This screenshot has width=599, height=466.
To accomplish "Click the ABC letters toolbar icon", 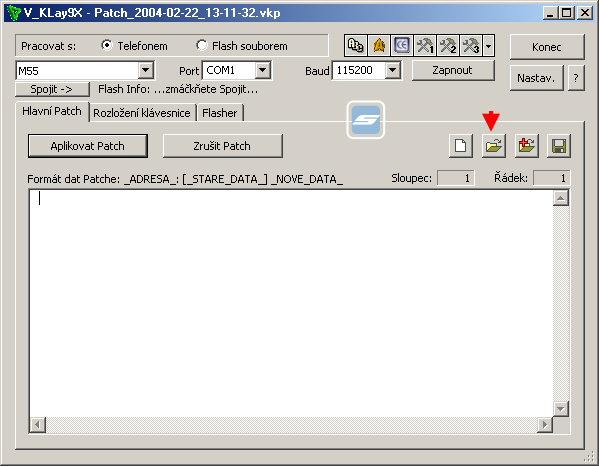I will [356, 46].
